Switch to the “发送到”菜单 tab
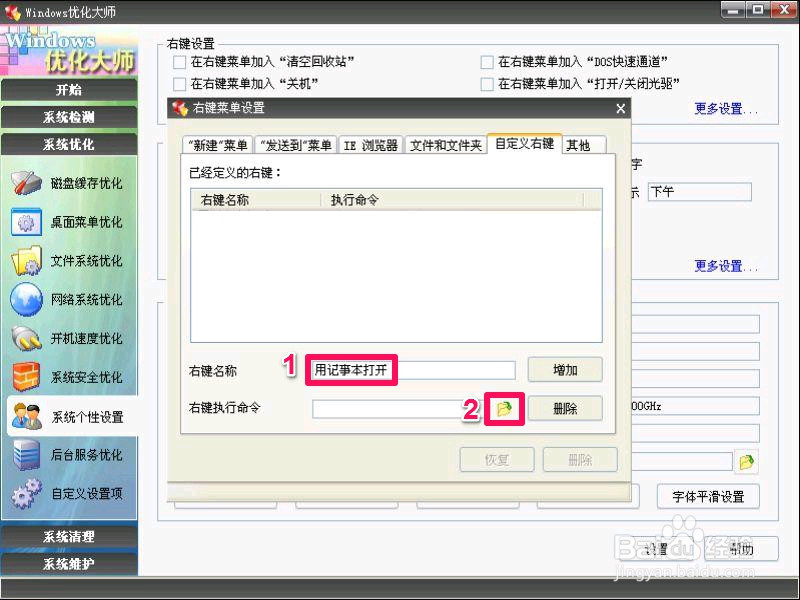 [x=295, y=145]
